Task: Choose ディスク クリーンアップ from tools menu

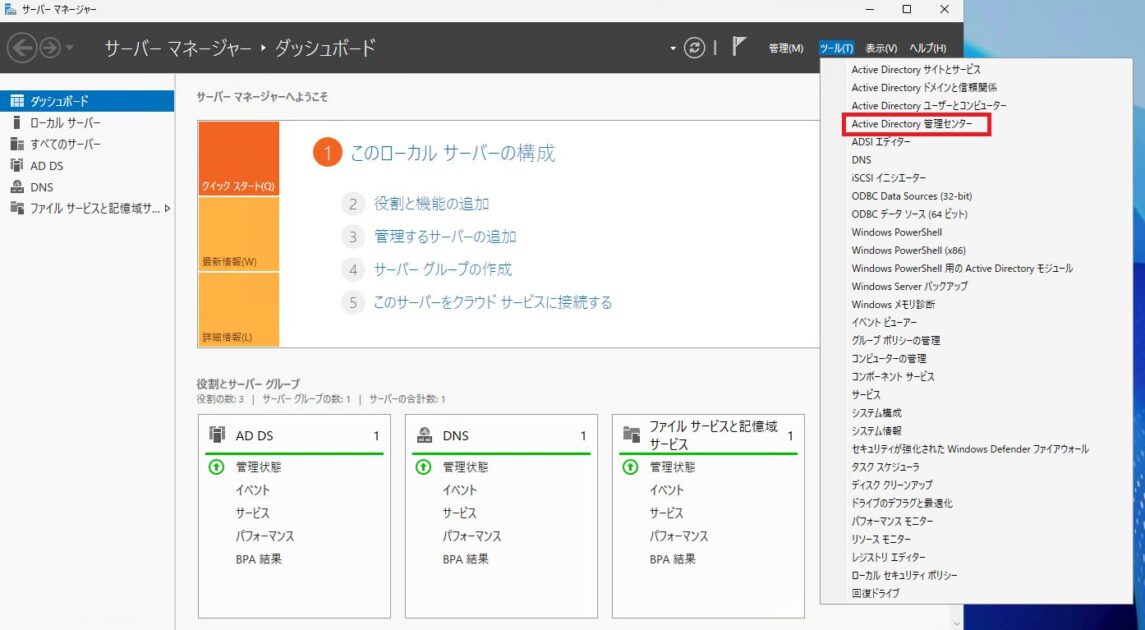Action: pyautogui.click(x=892, y=485)
